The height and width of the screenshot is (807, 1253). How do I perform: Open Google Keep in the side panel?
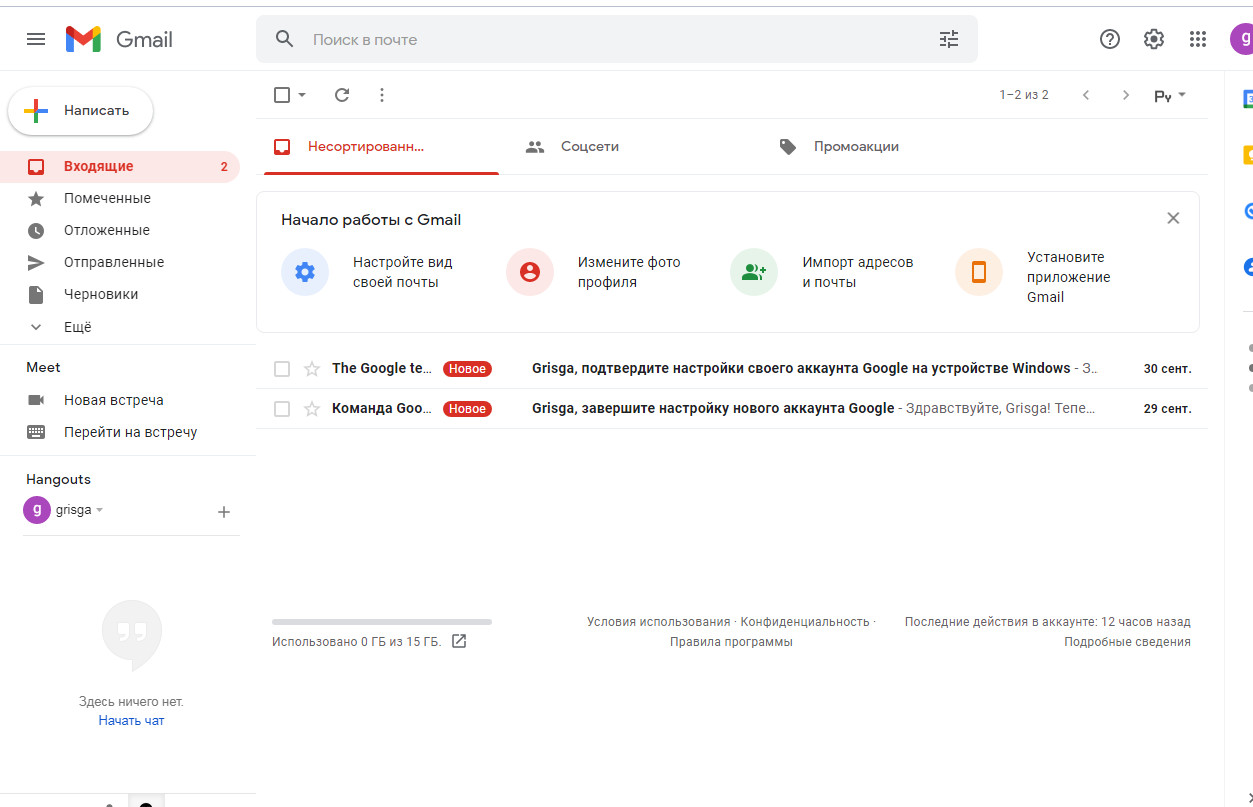[1247, 155]
